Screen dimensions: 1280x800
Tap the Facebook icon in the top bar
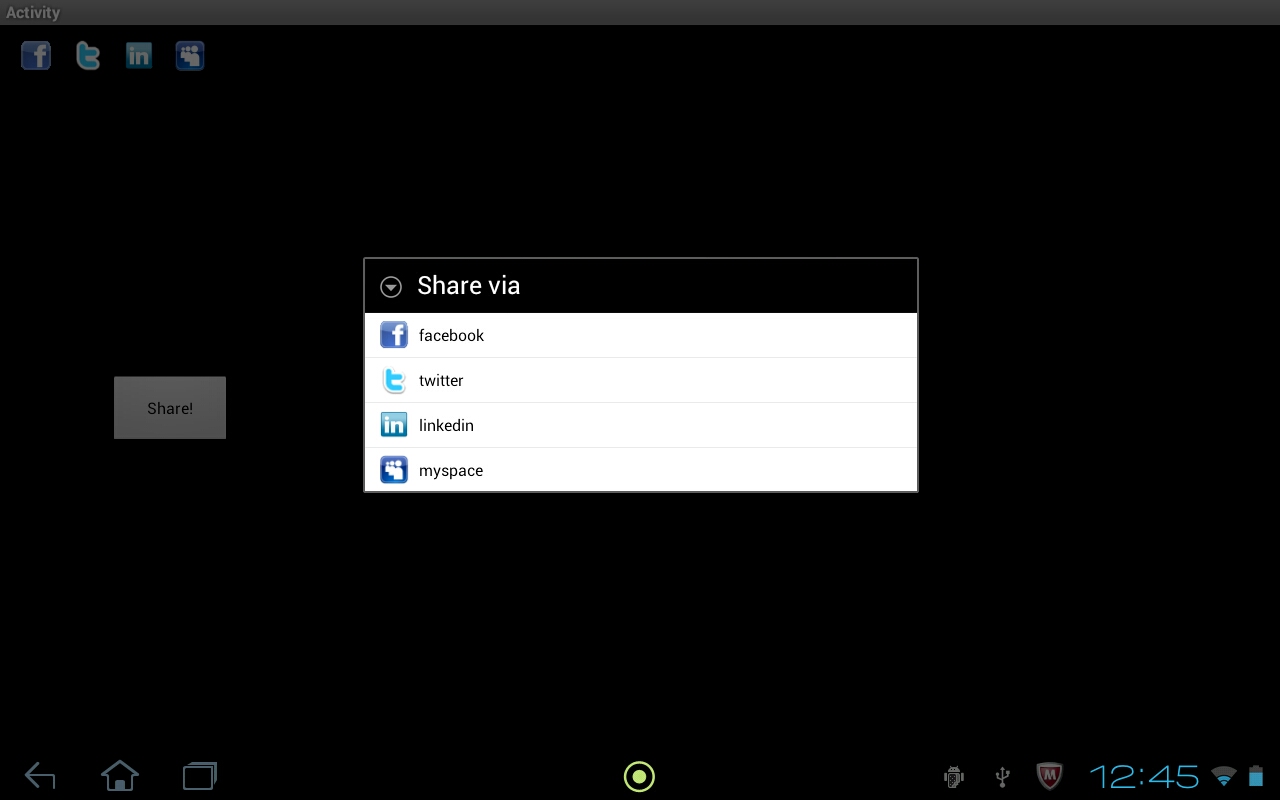tap(36, 55)
